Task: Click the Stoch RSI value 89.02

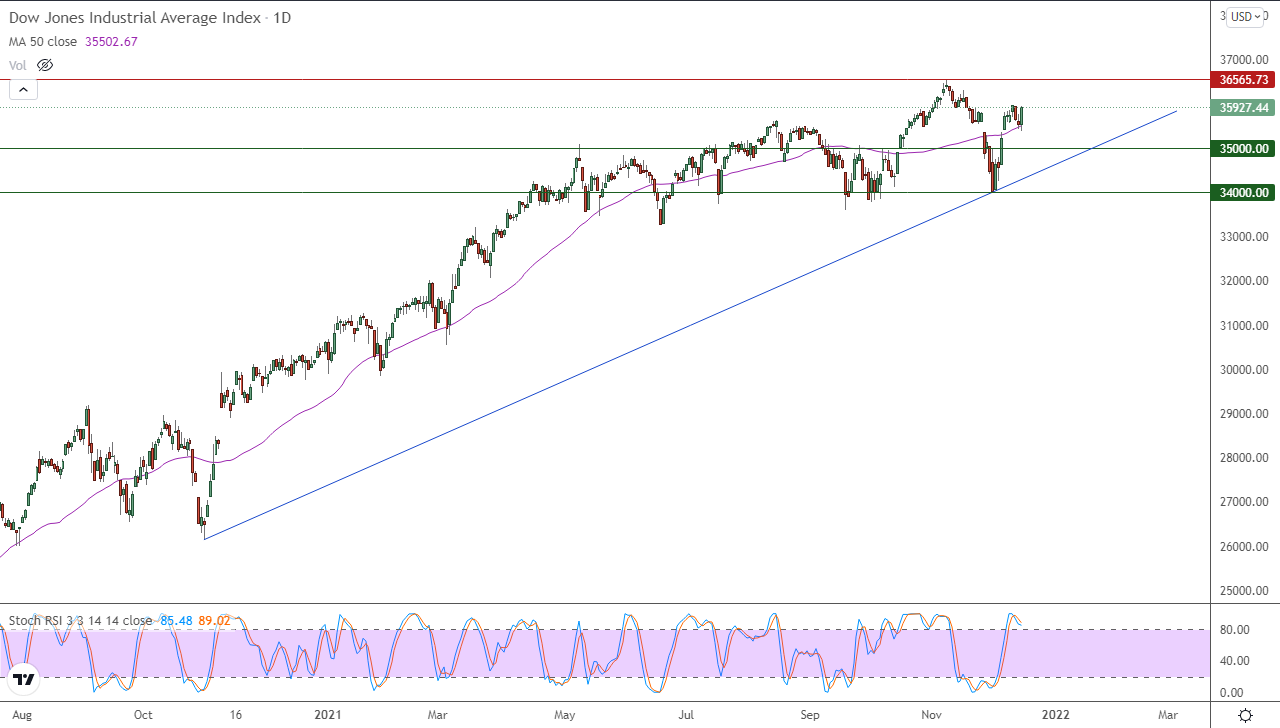Action: coord(214,621)
